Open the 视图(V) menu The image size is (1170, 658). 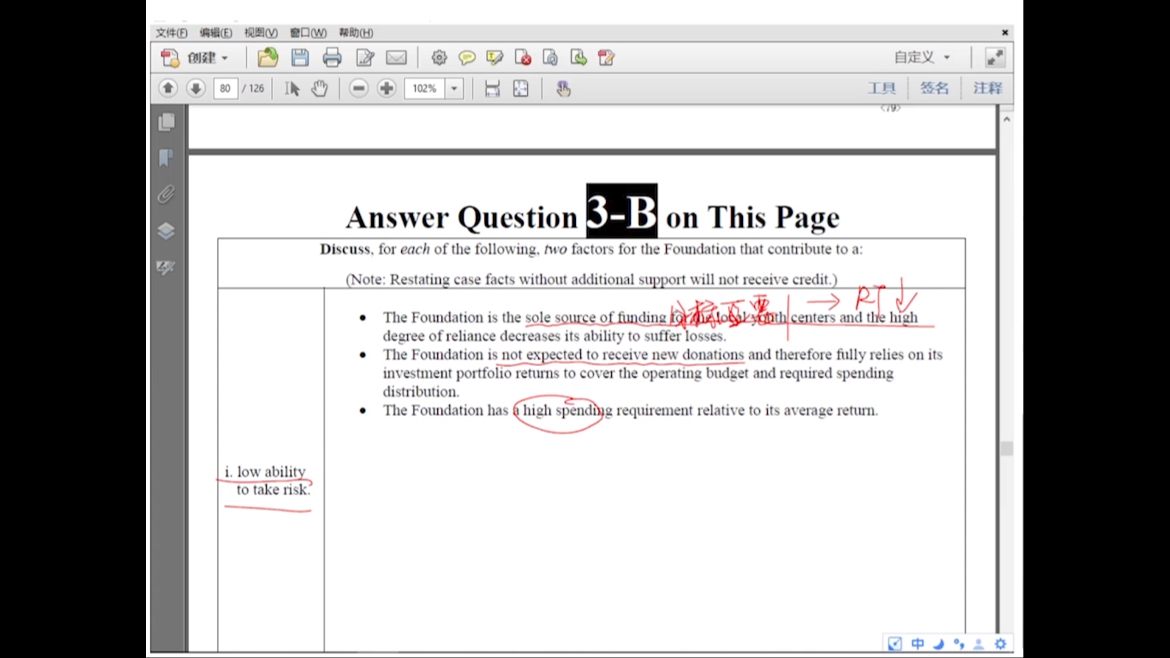(260, 33)
